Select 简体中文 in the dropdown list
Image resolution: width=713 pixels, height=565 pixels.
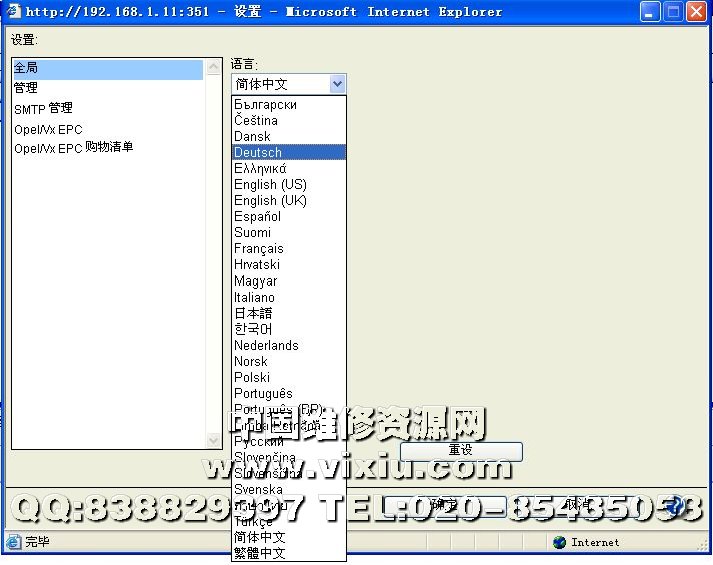[289, 537]
